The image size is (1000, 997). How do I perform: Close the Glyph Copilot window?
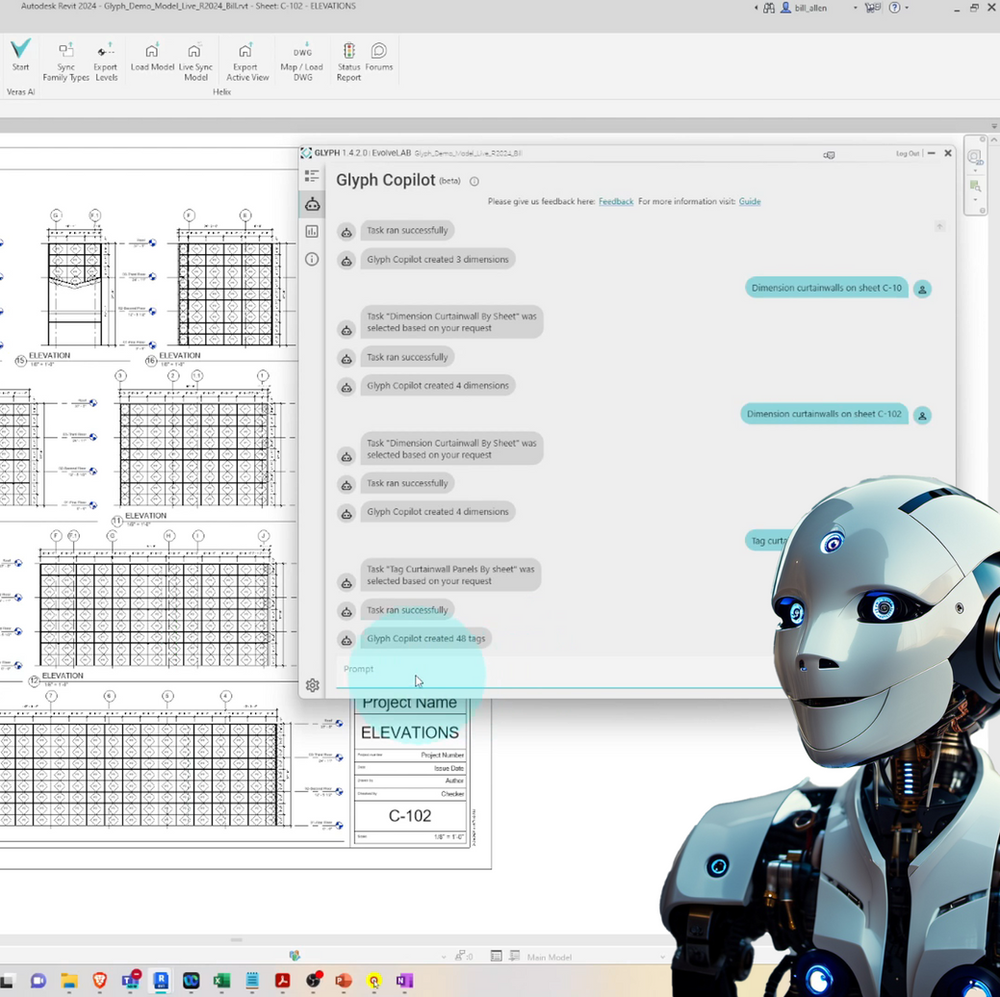click(x=948, y=153)
